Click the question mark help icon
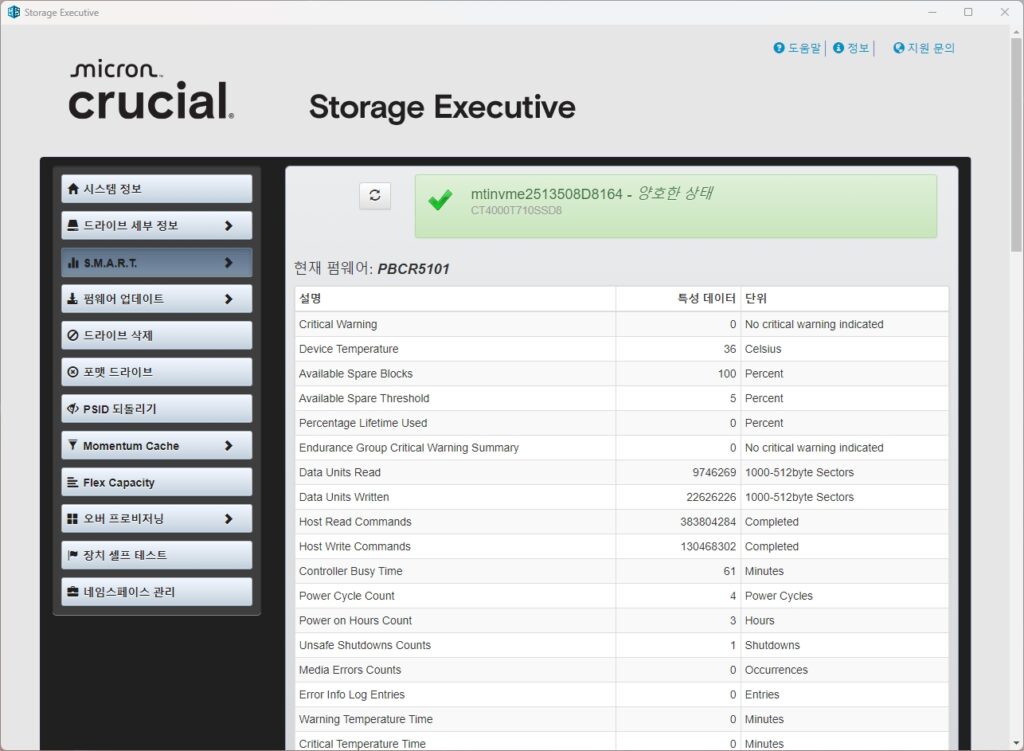1024x751 pixels. [x=778, y=48]
